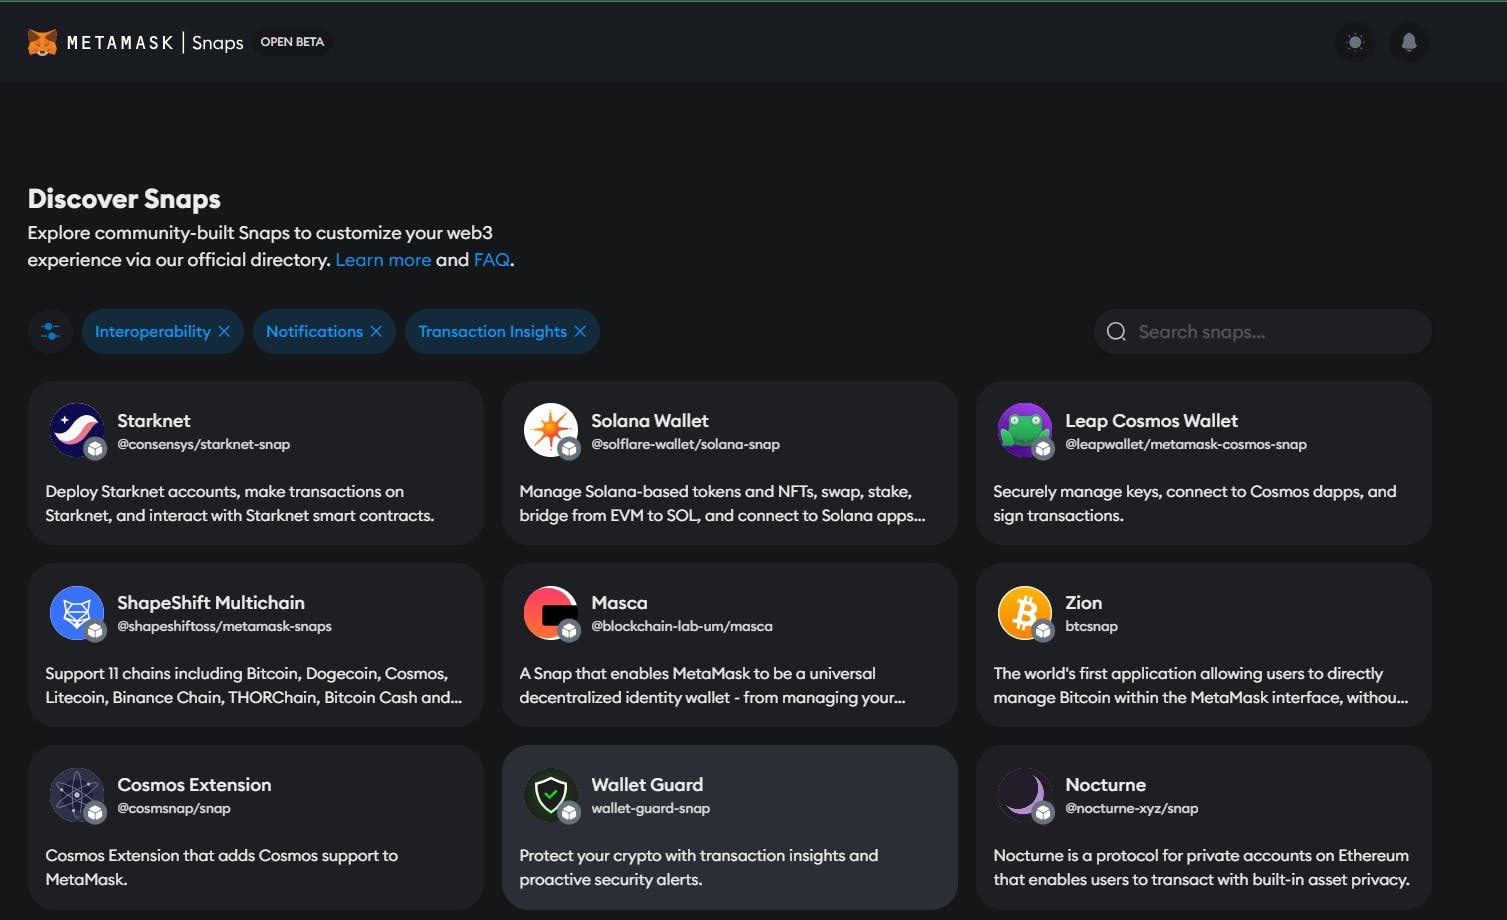Open the notifications bell icon
This screenshot has width=1507, height=920.
[x=1409, y=42]
